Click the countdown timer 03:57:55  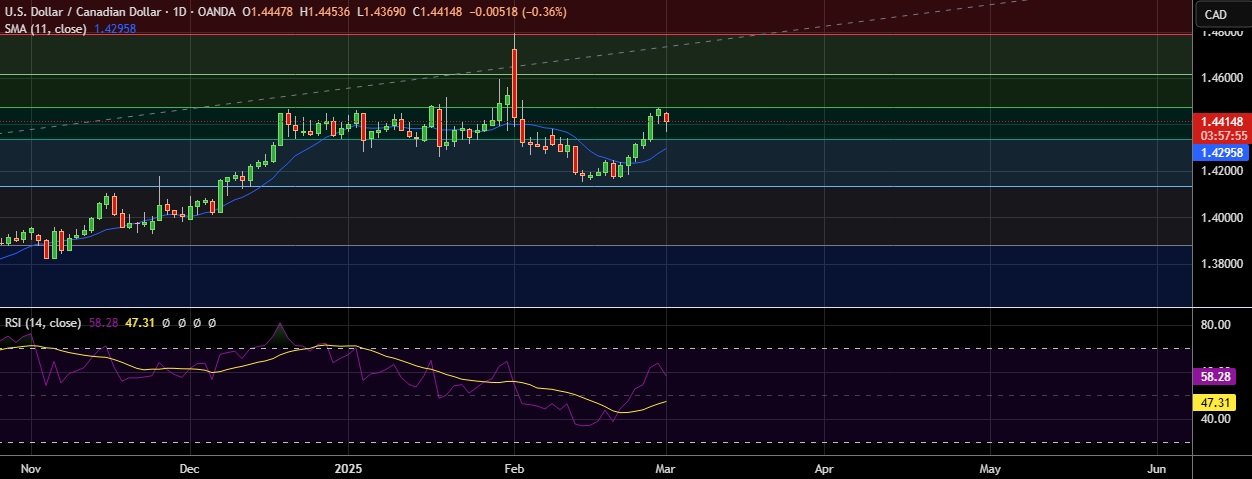point(1222,136)
